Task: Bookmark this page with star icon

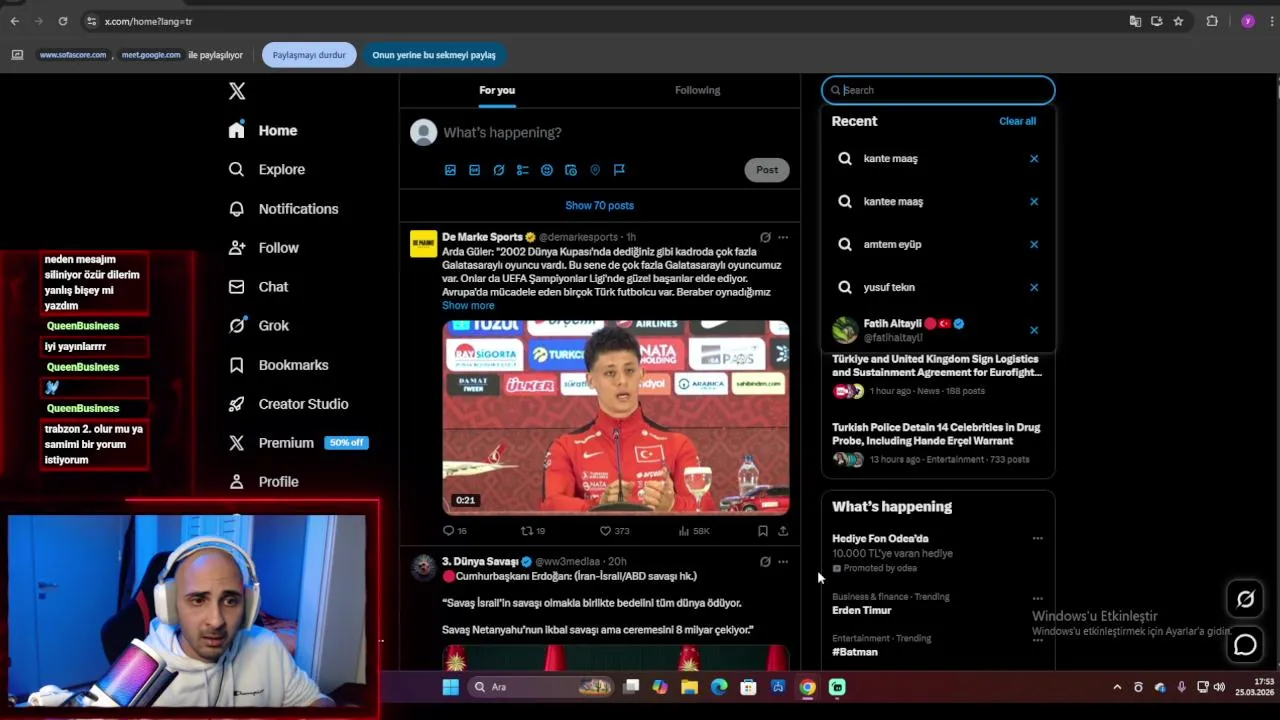Action: (x=1178, y=21)
